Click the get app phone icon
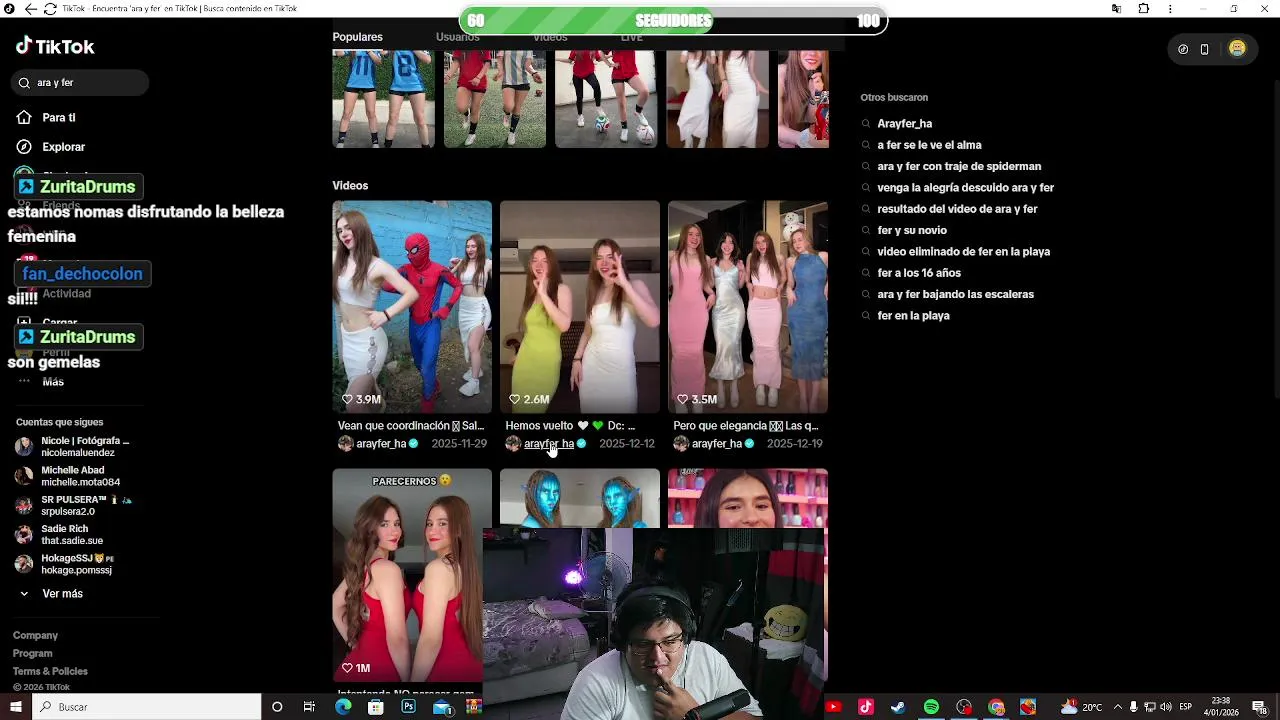Viewport: 1280px width, 720px height. point(1204,49)
